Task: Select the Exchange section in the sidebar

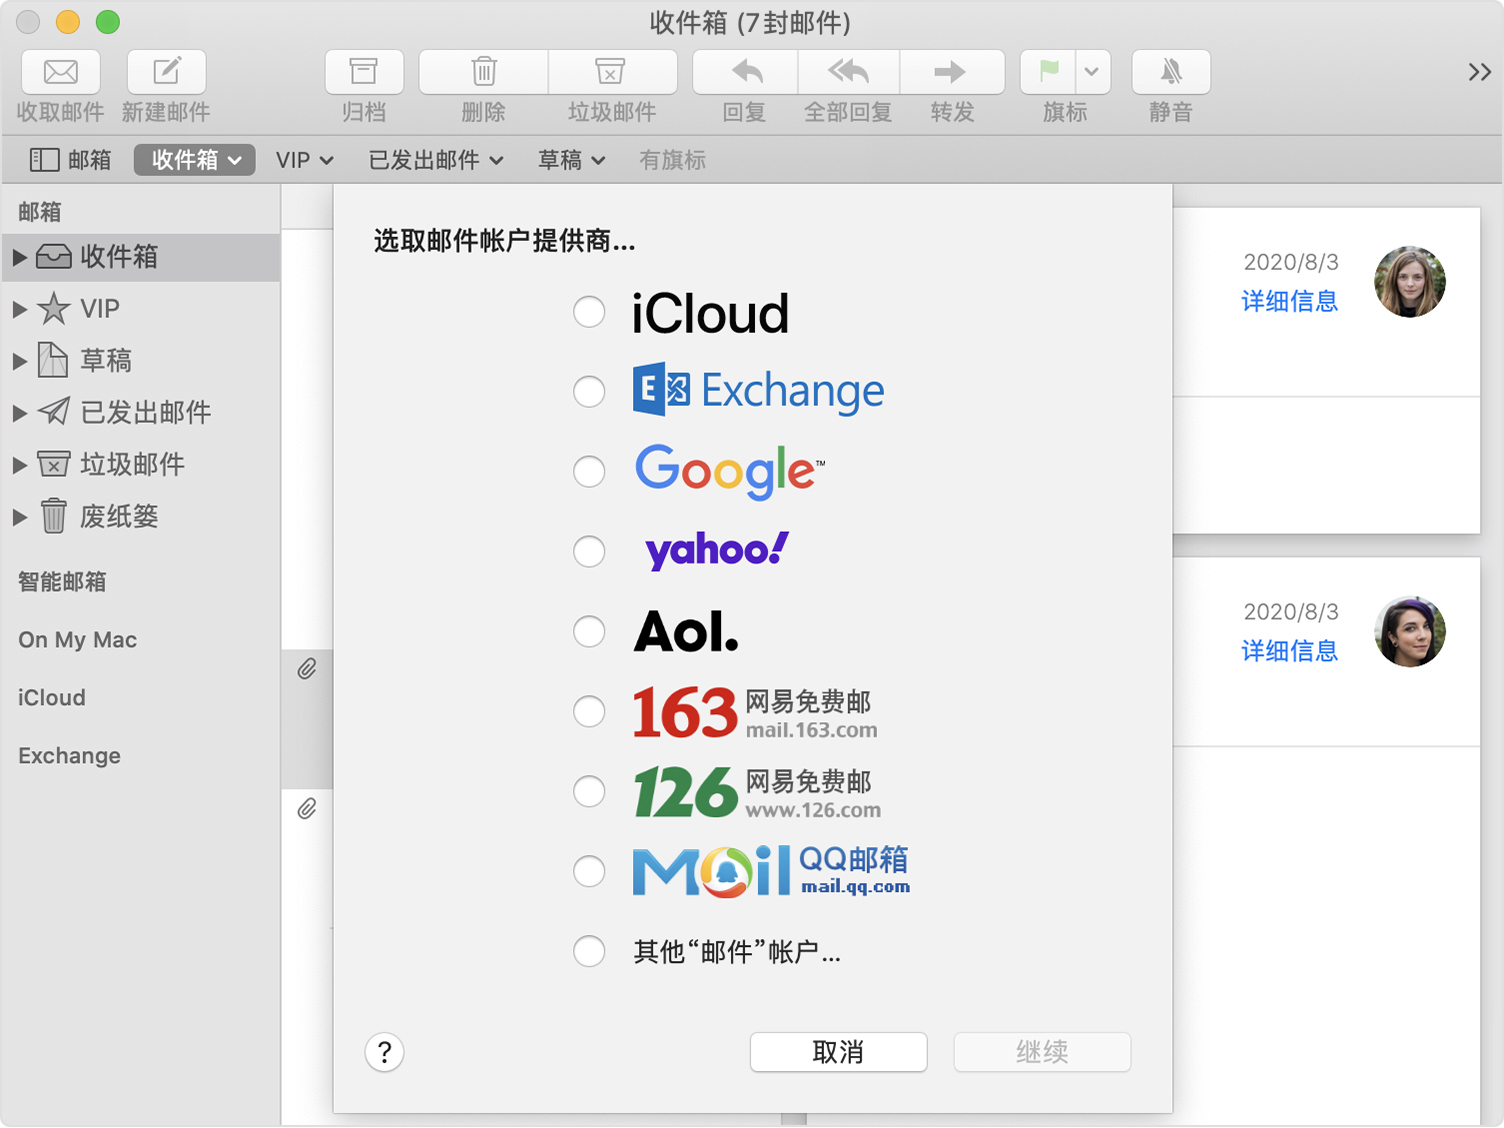Action: 69,756
